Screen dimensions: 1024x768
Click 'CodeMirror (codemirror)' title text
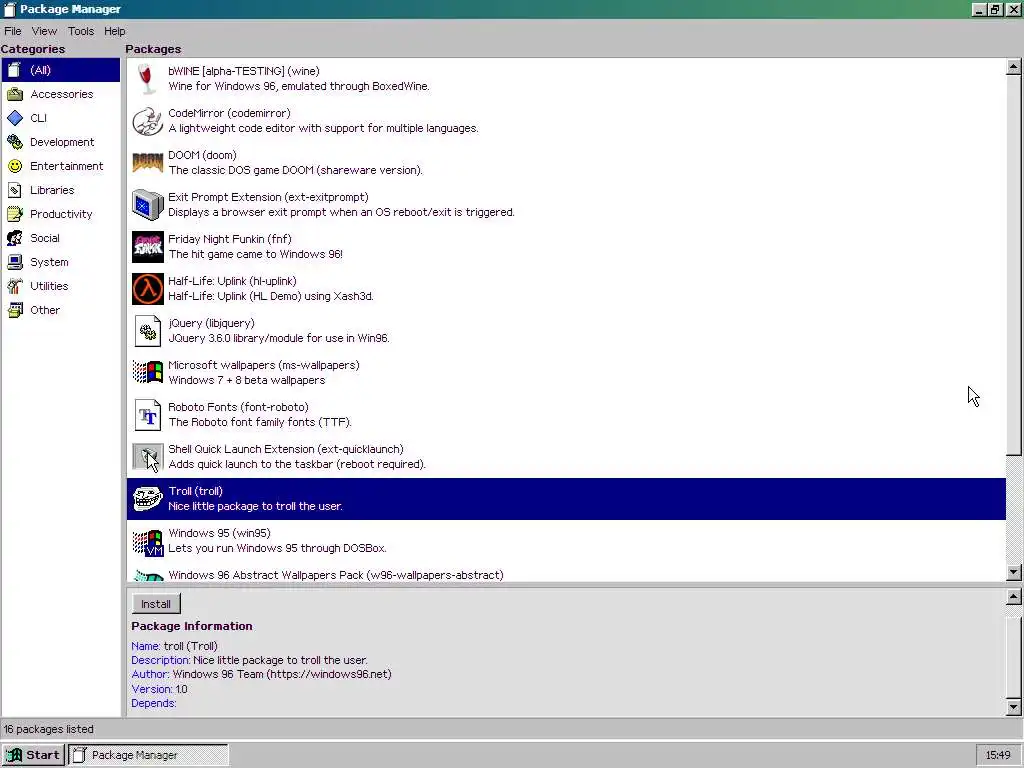[229, 114]
